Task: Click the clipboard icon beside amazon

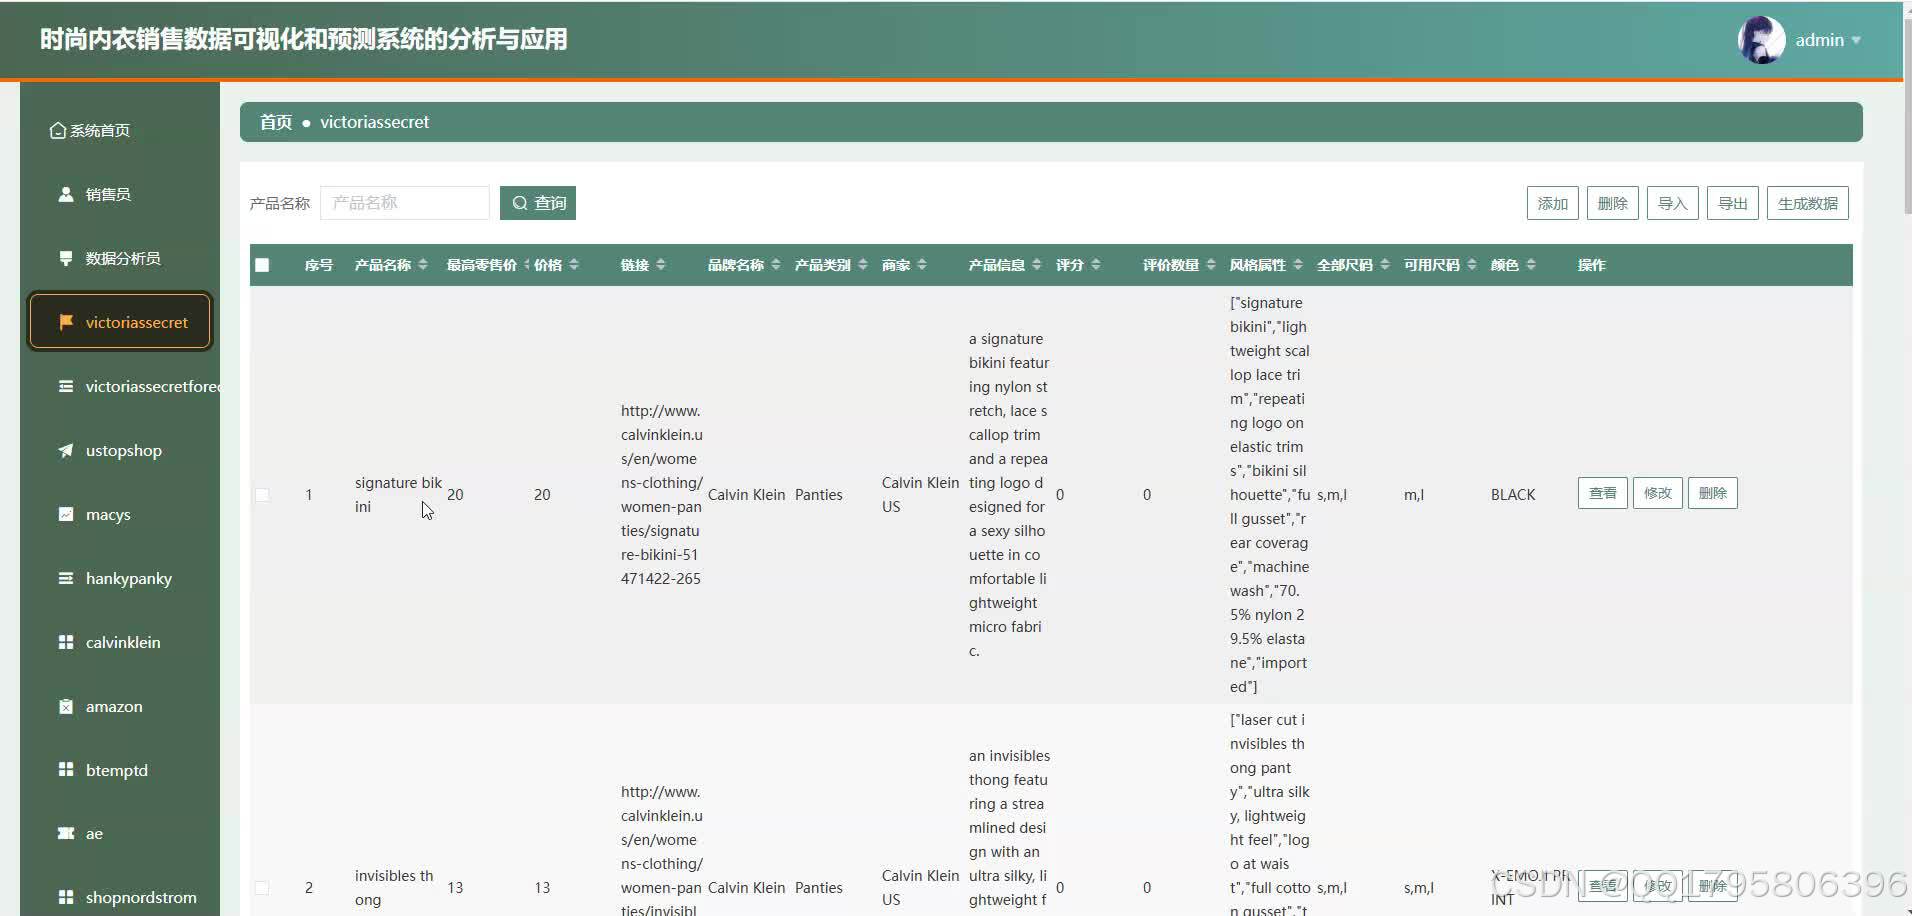Action: [66, 706]
